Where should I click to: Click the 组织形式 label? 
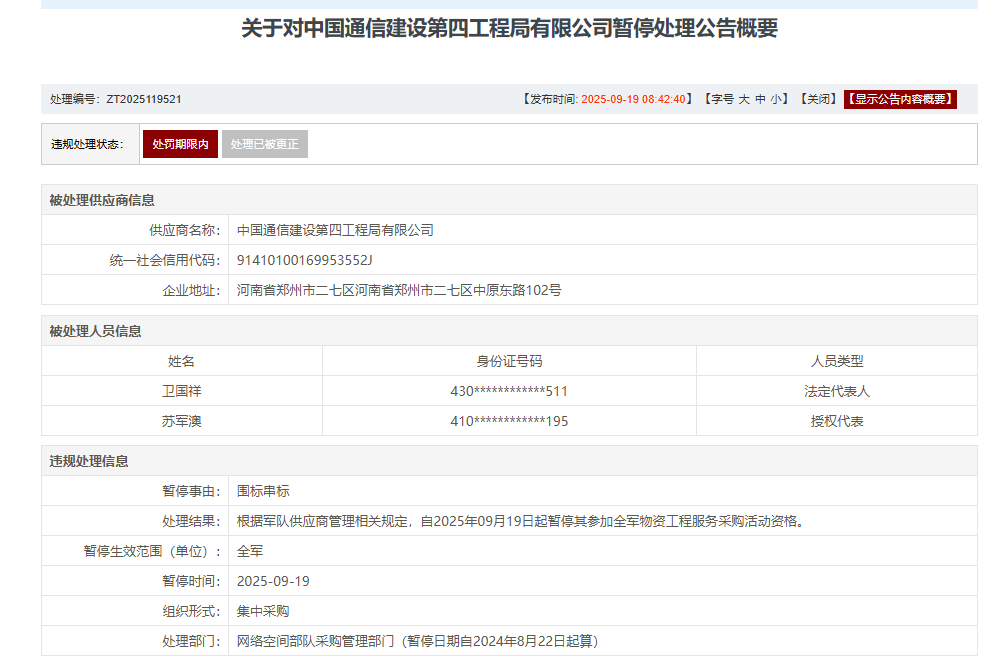[x=191, y=611]
